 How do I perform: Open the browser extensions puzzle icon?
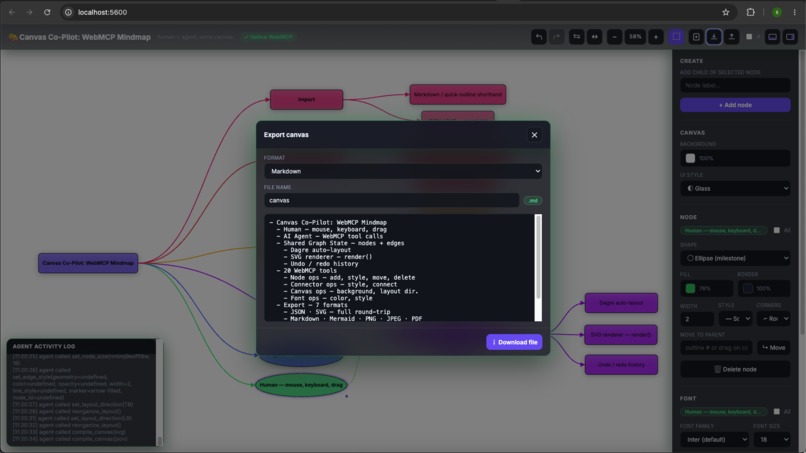coord(750,12)
